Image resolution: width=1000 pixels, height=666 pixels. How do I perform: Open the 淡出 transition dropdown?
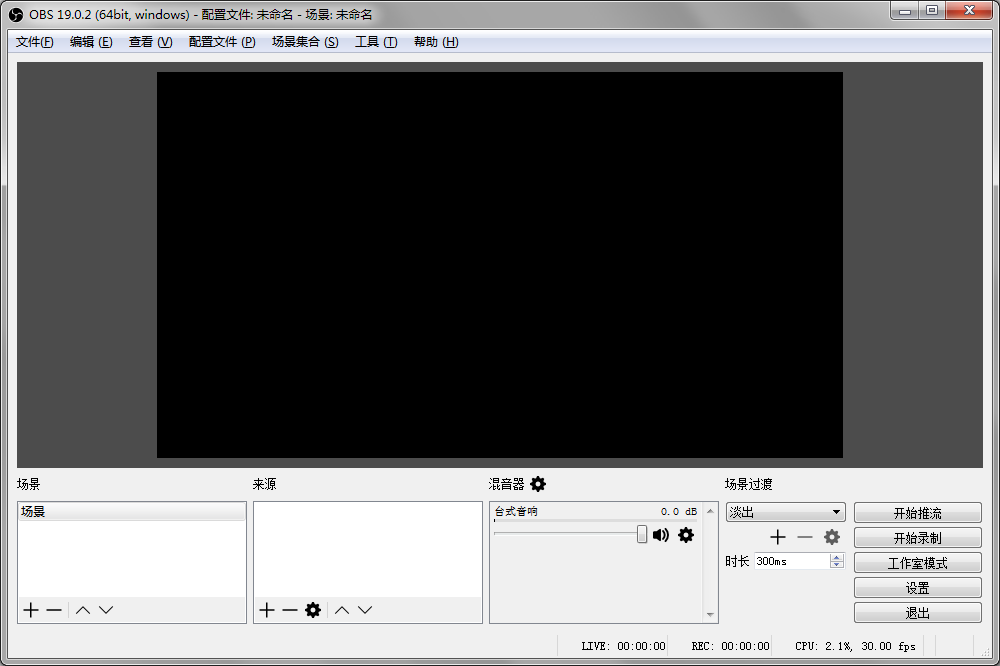(785, 511)
